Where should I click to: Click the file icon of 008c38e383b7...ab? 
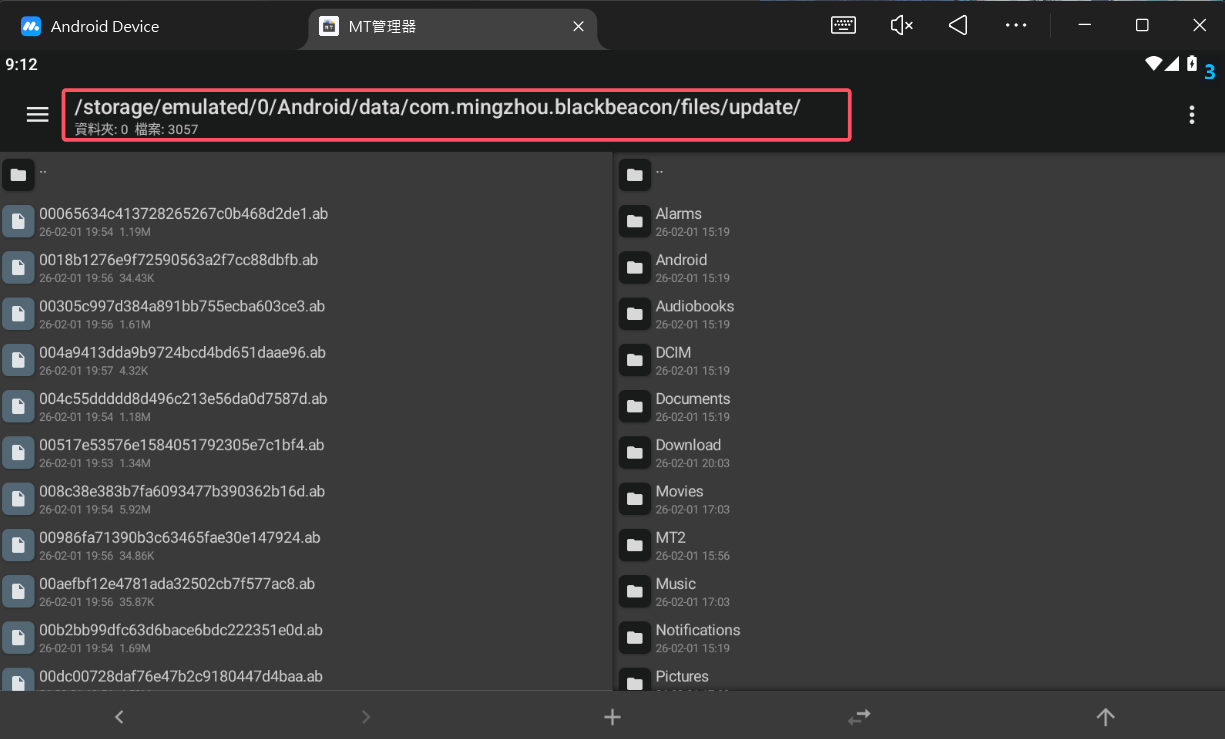(17, 499)
